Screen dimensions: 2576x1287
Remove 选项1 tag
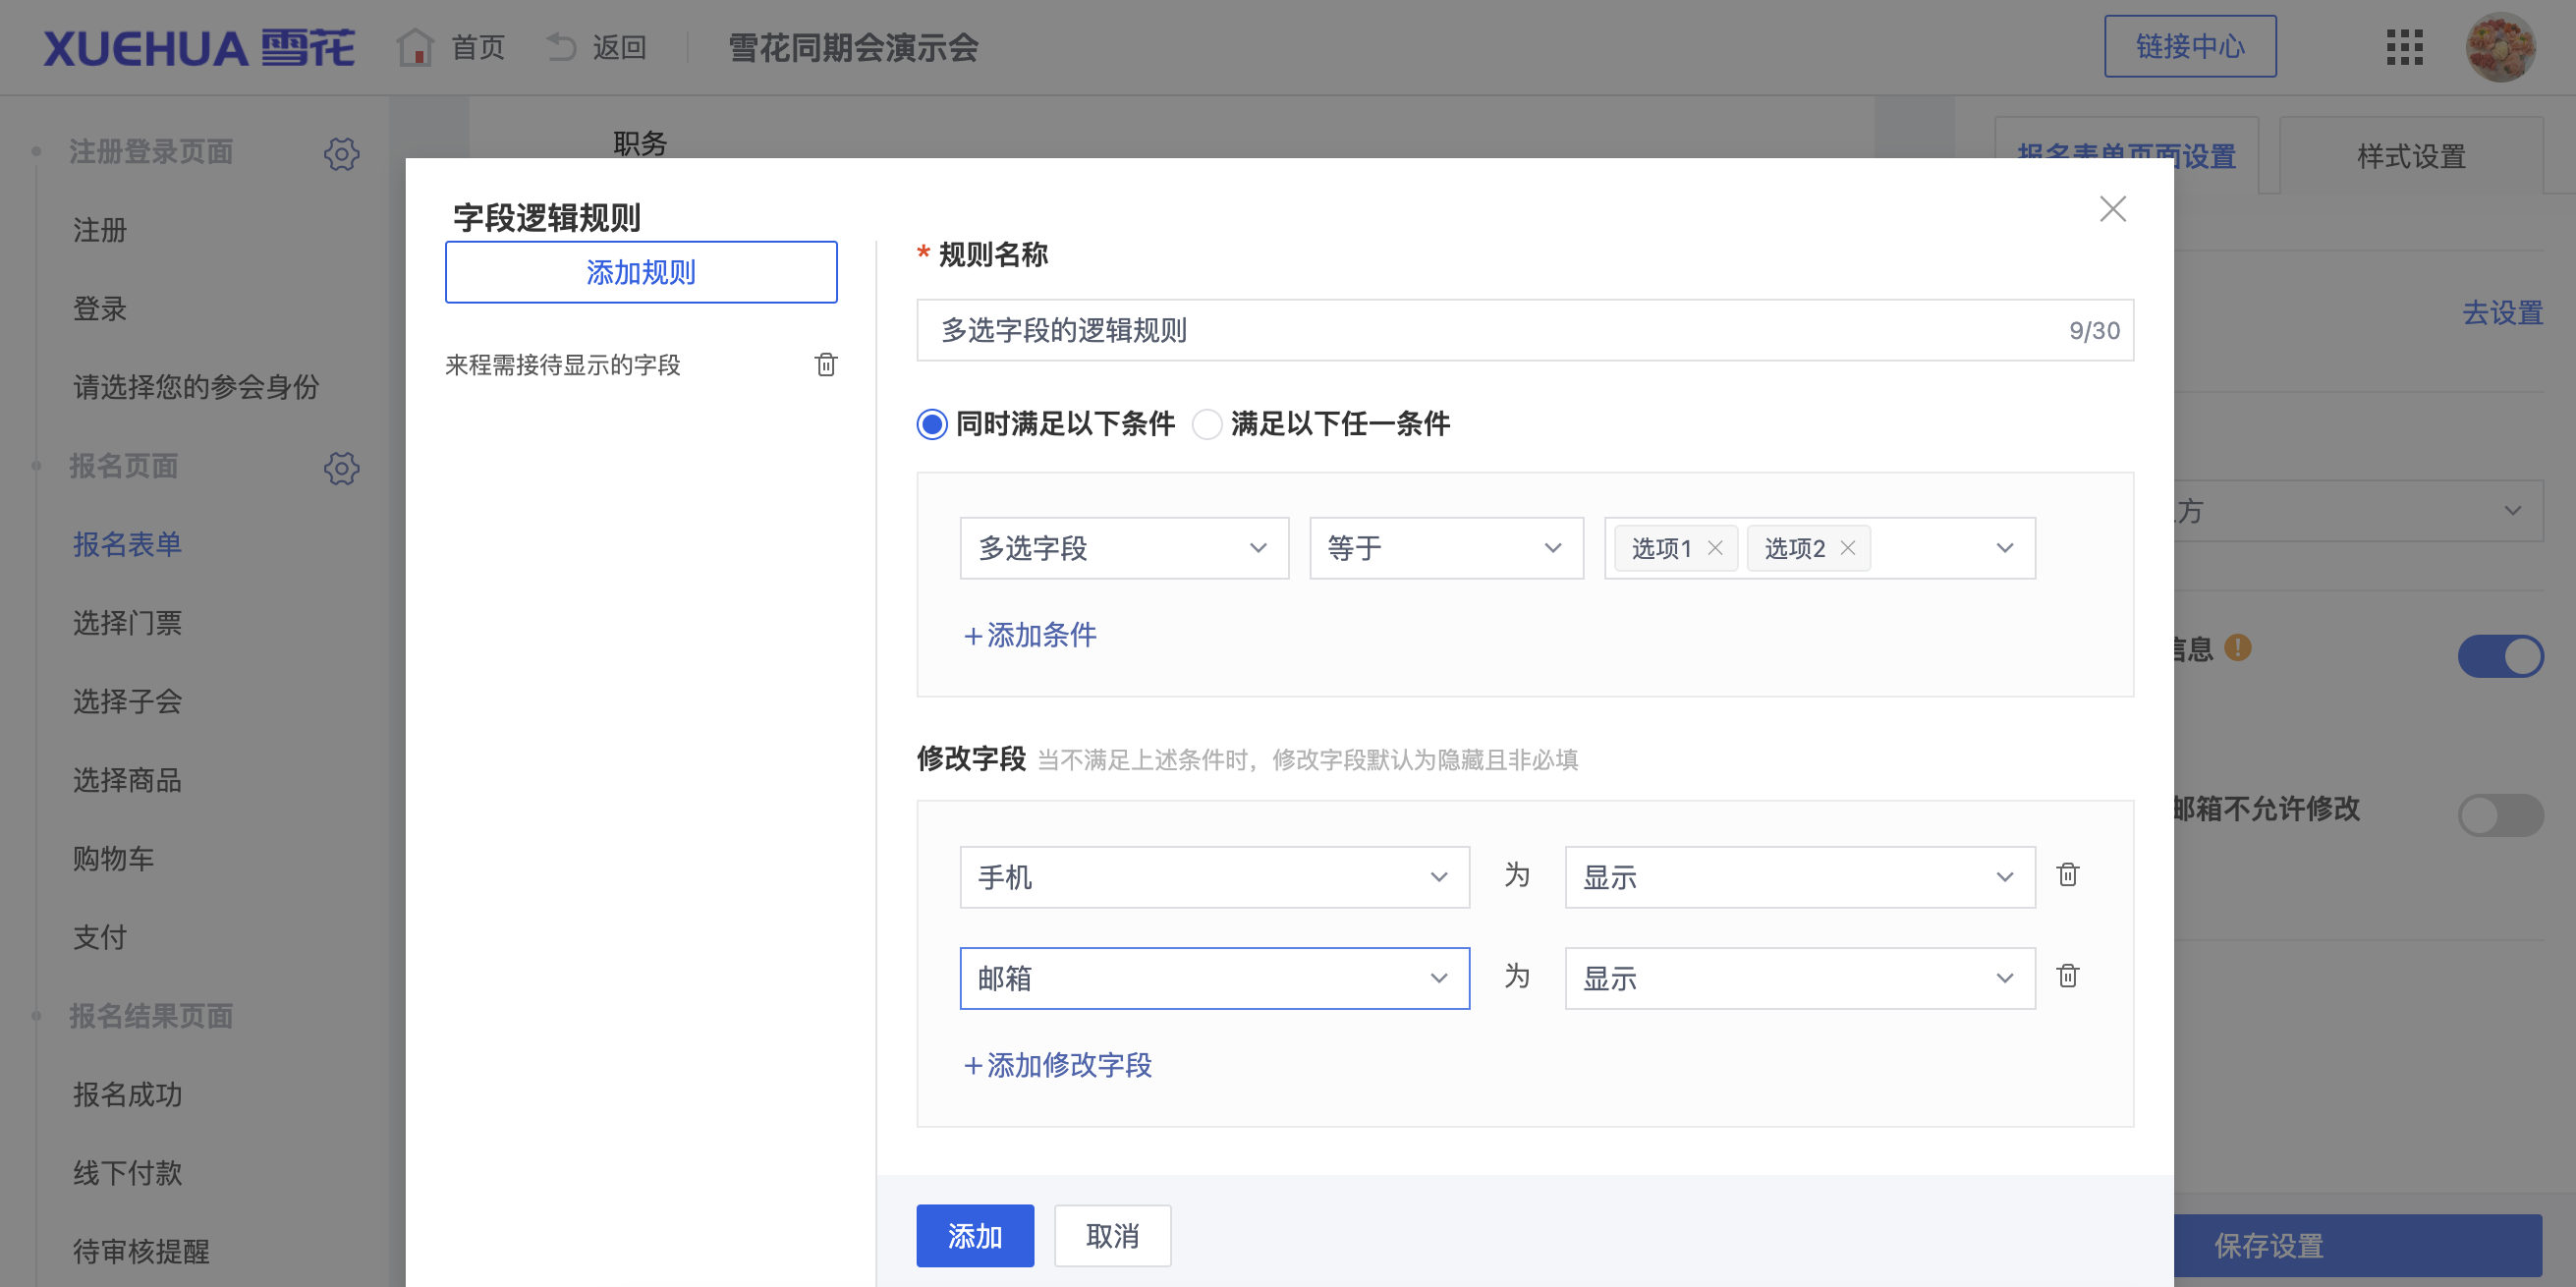point(1715,548)
